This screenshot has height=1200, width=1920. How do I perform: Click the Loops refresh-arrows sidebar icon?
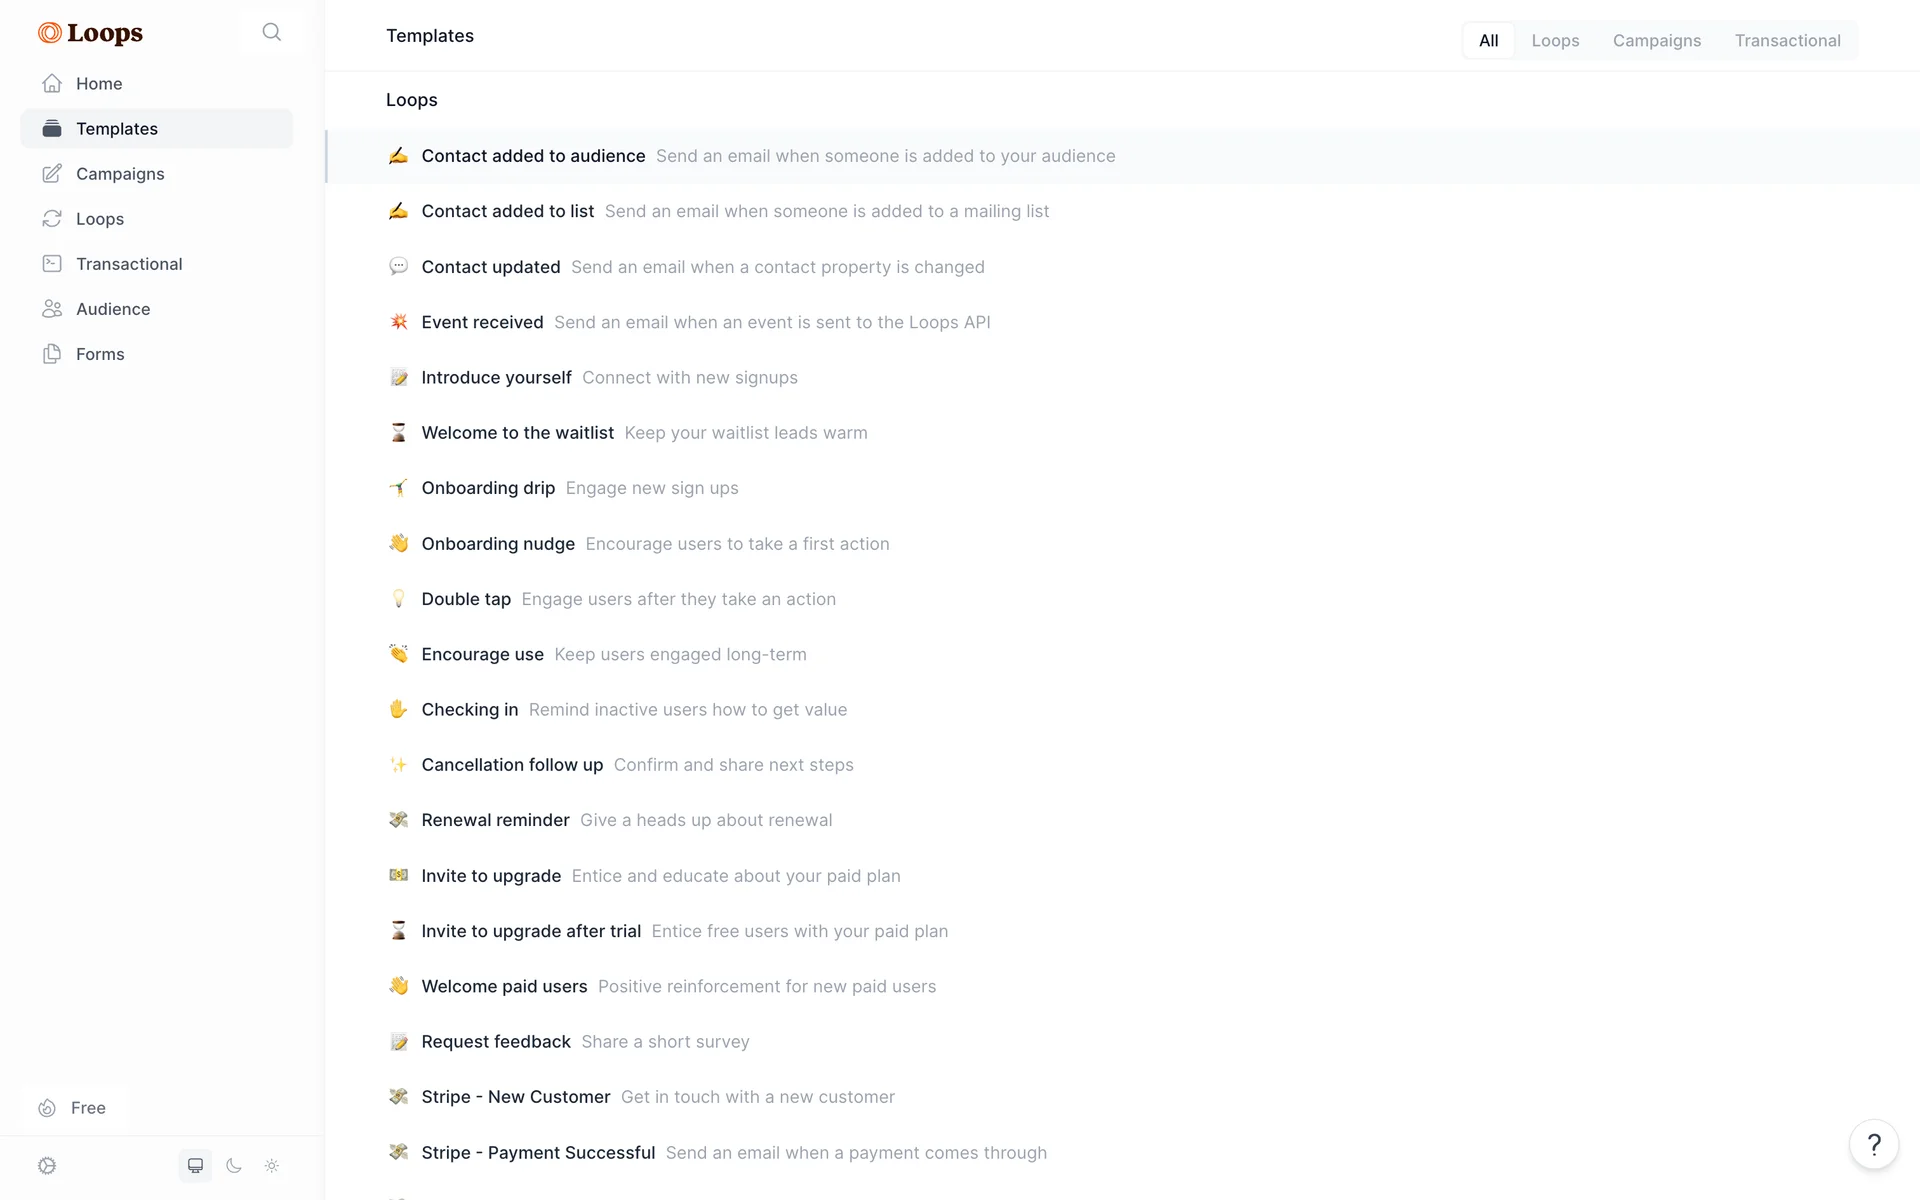[52, 218]
